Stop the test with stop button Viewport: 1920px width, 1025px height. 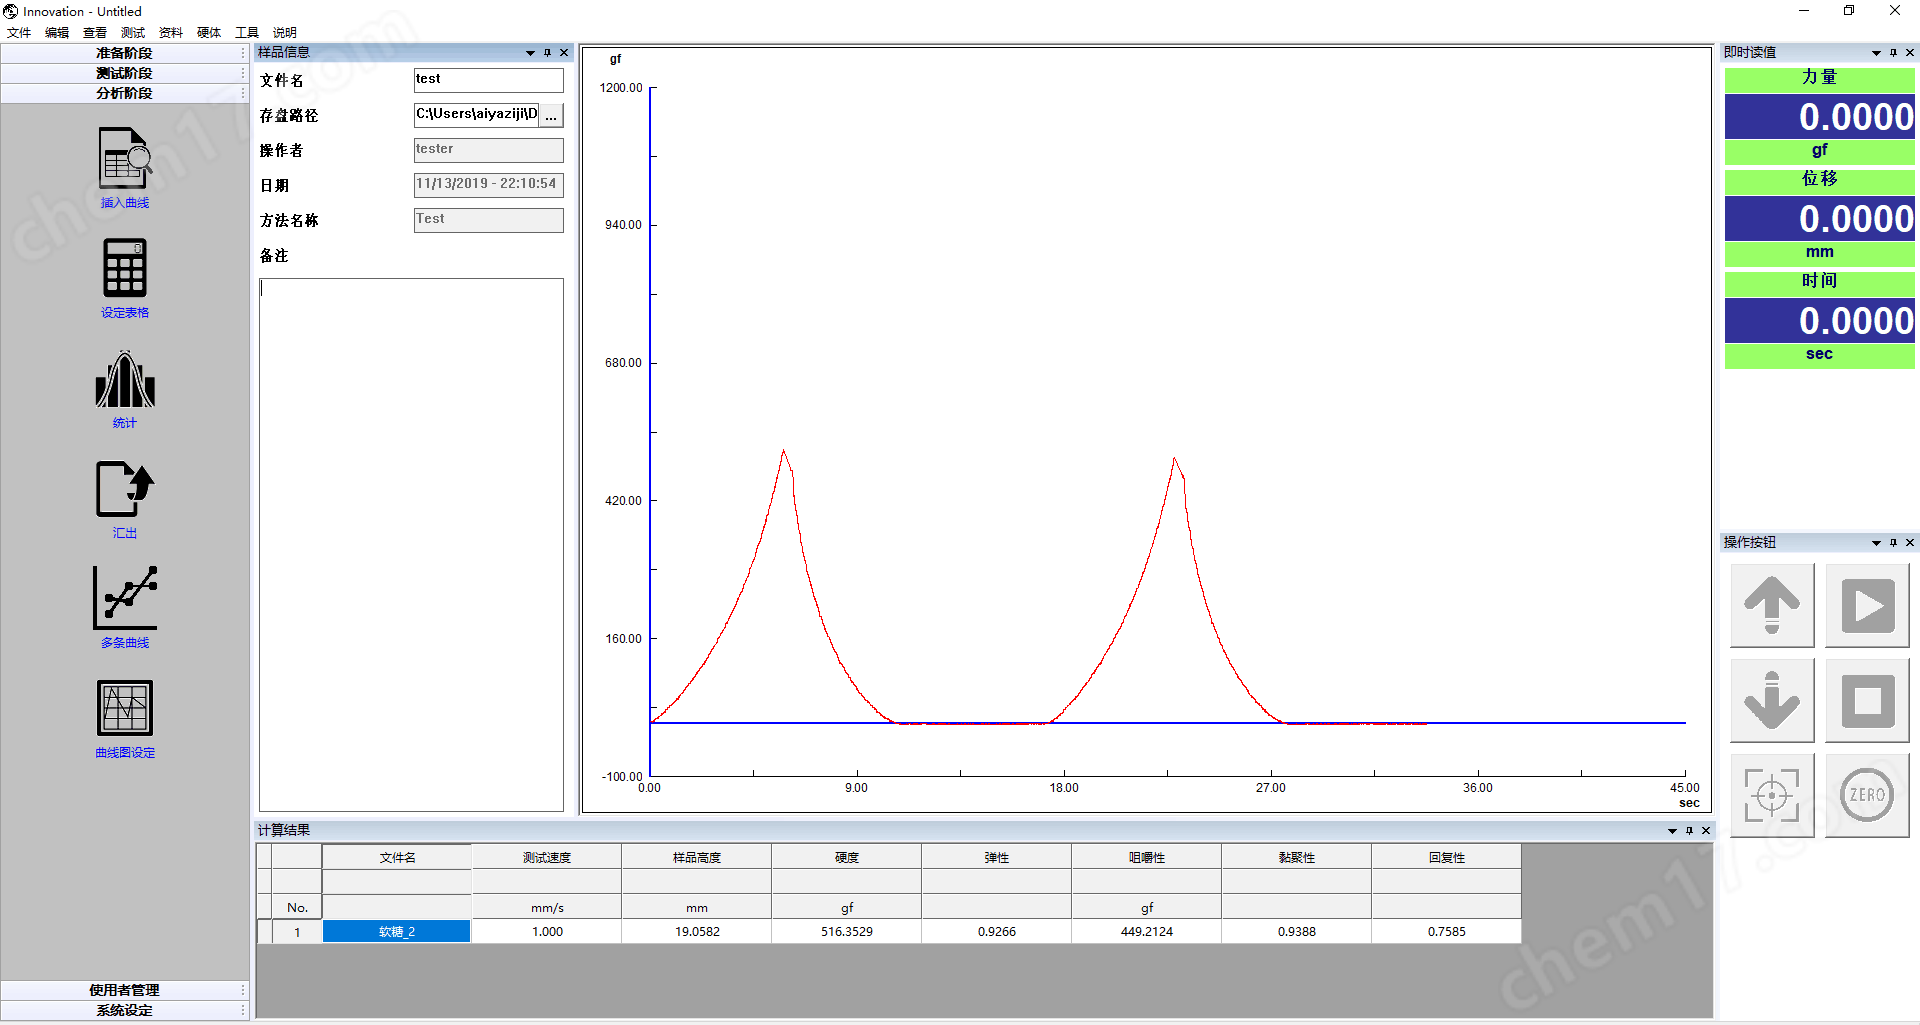pos(1867,701)
